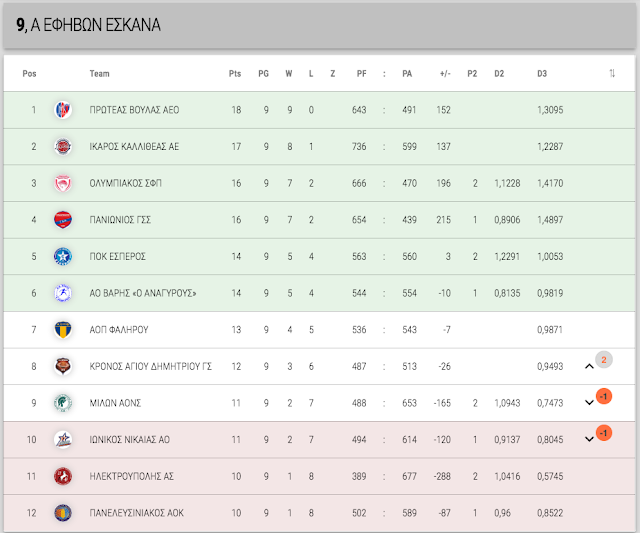Click the ΗΛΕΚΤΡΟΥΠΟΛΗΣ ΑΣ red logo

coord(63,476)
